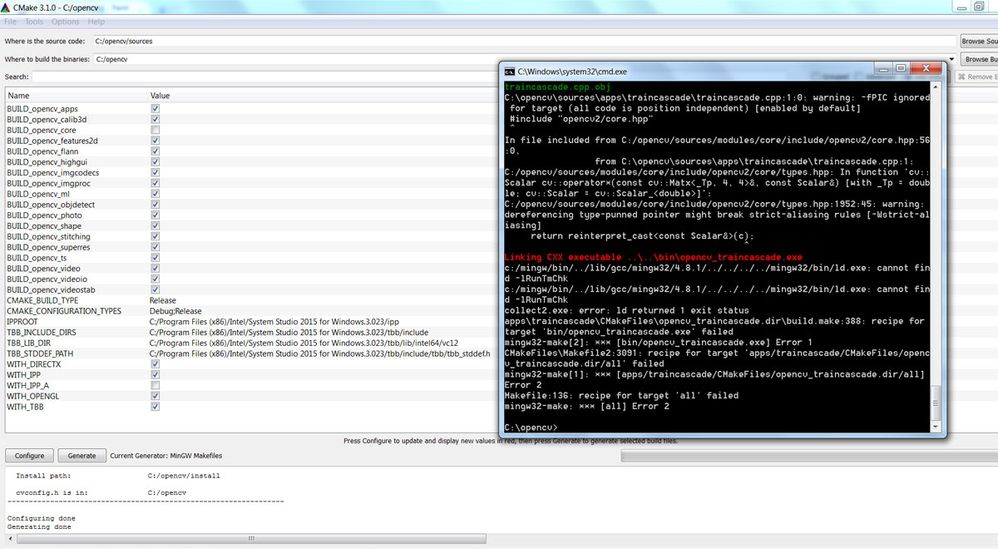Expand the build binaries dropdown arrow
The image size is (998, 549).
[x=952, y=59]
